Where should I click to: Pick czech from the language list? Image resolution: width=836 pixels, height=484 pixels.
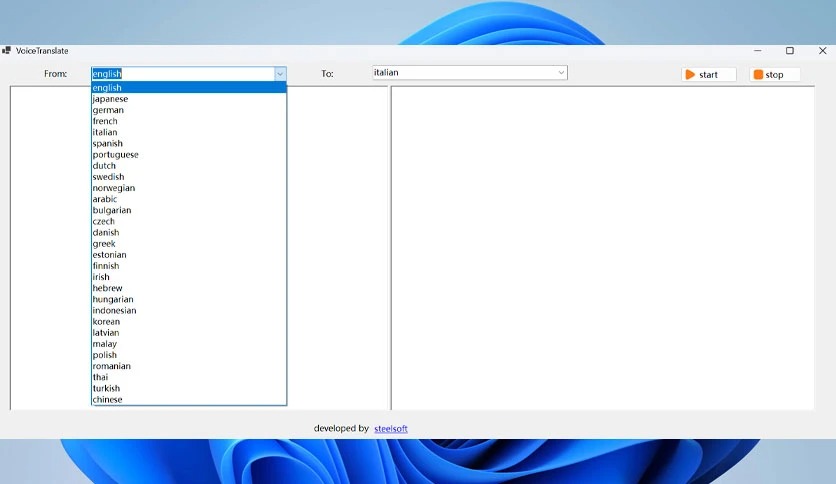tap(189, 221)
